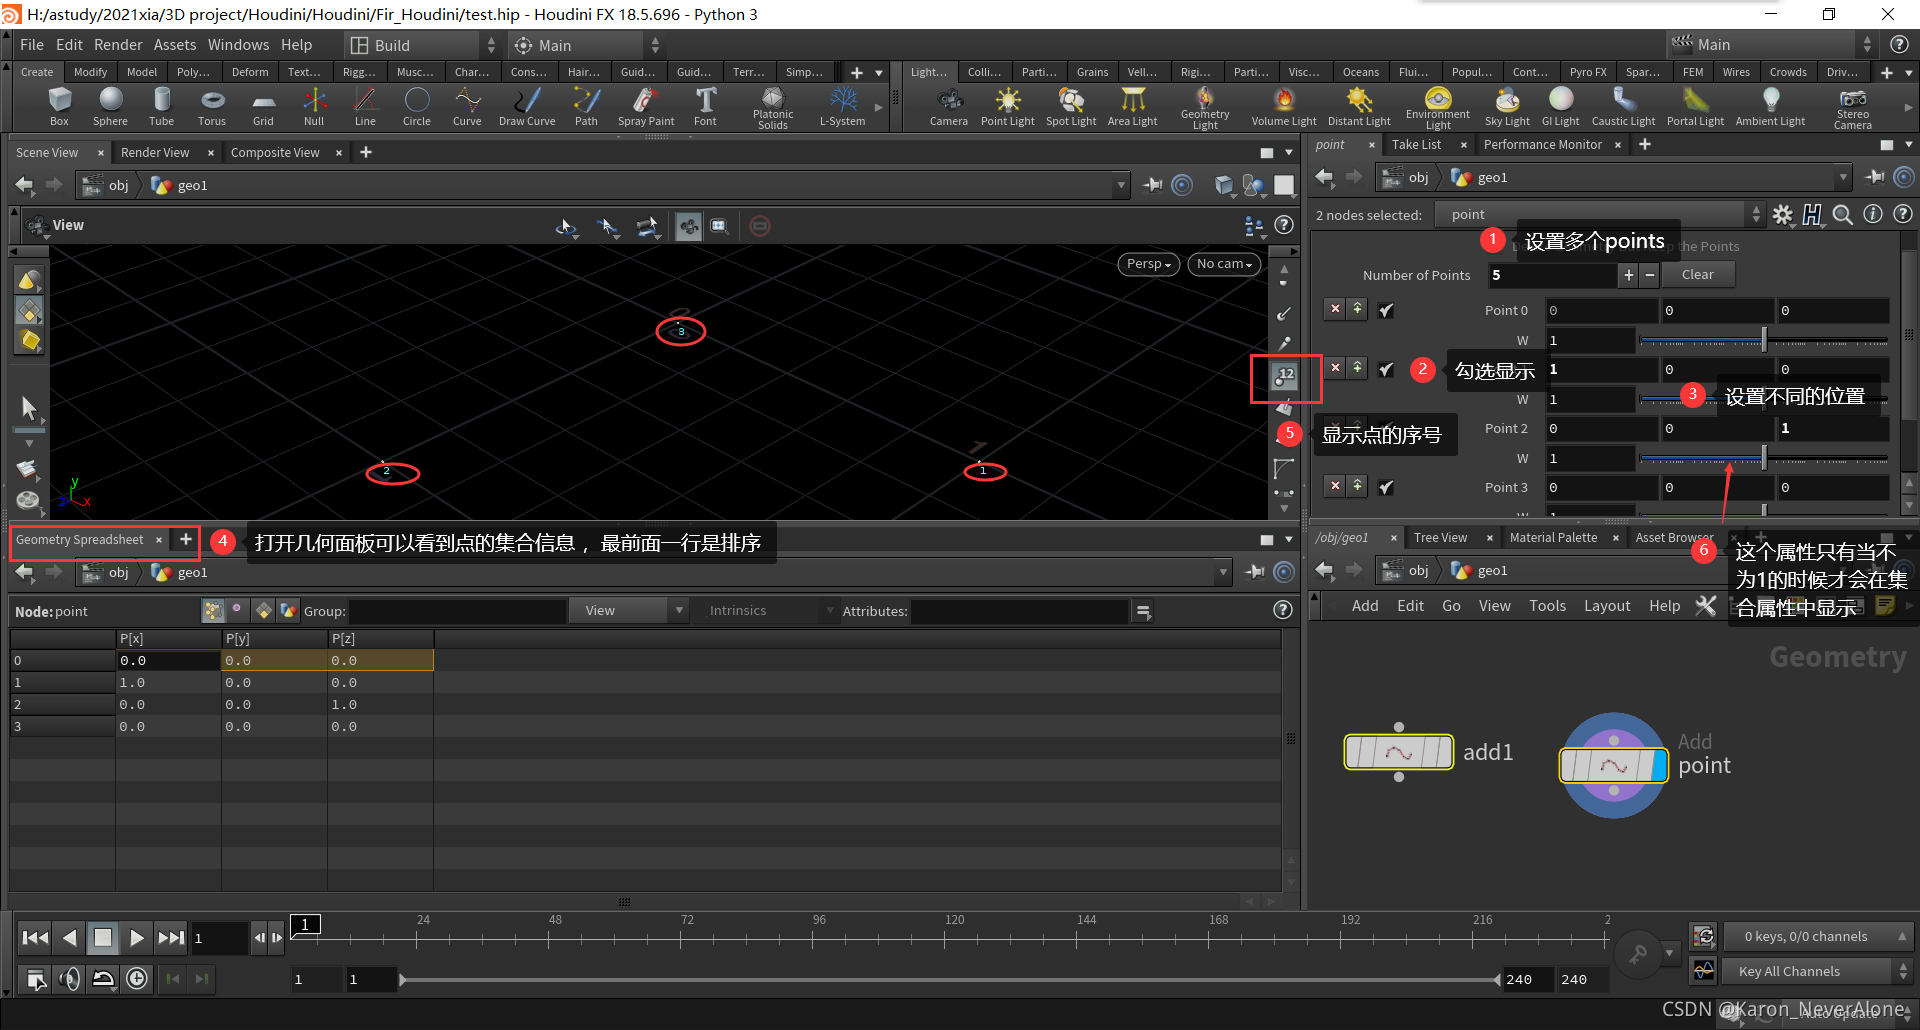Screen dimensions: 1920x1030
Task: Switch to the Render View tab
Action: [x=155, y=152]
